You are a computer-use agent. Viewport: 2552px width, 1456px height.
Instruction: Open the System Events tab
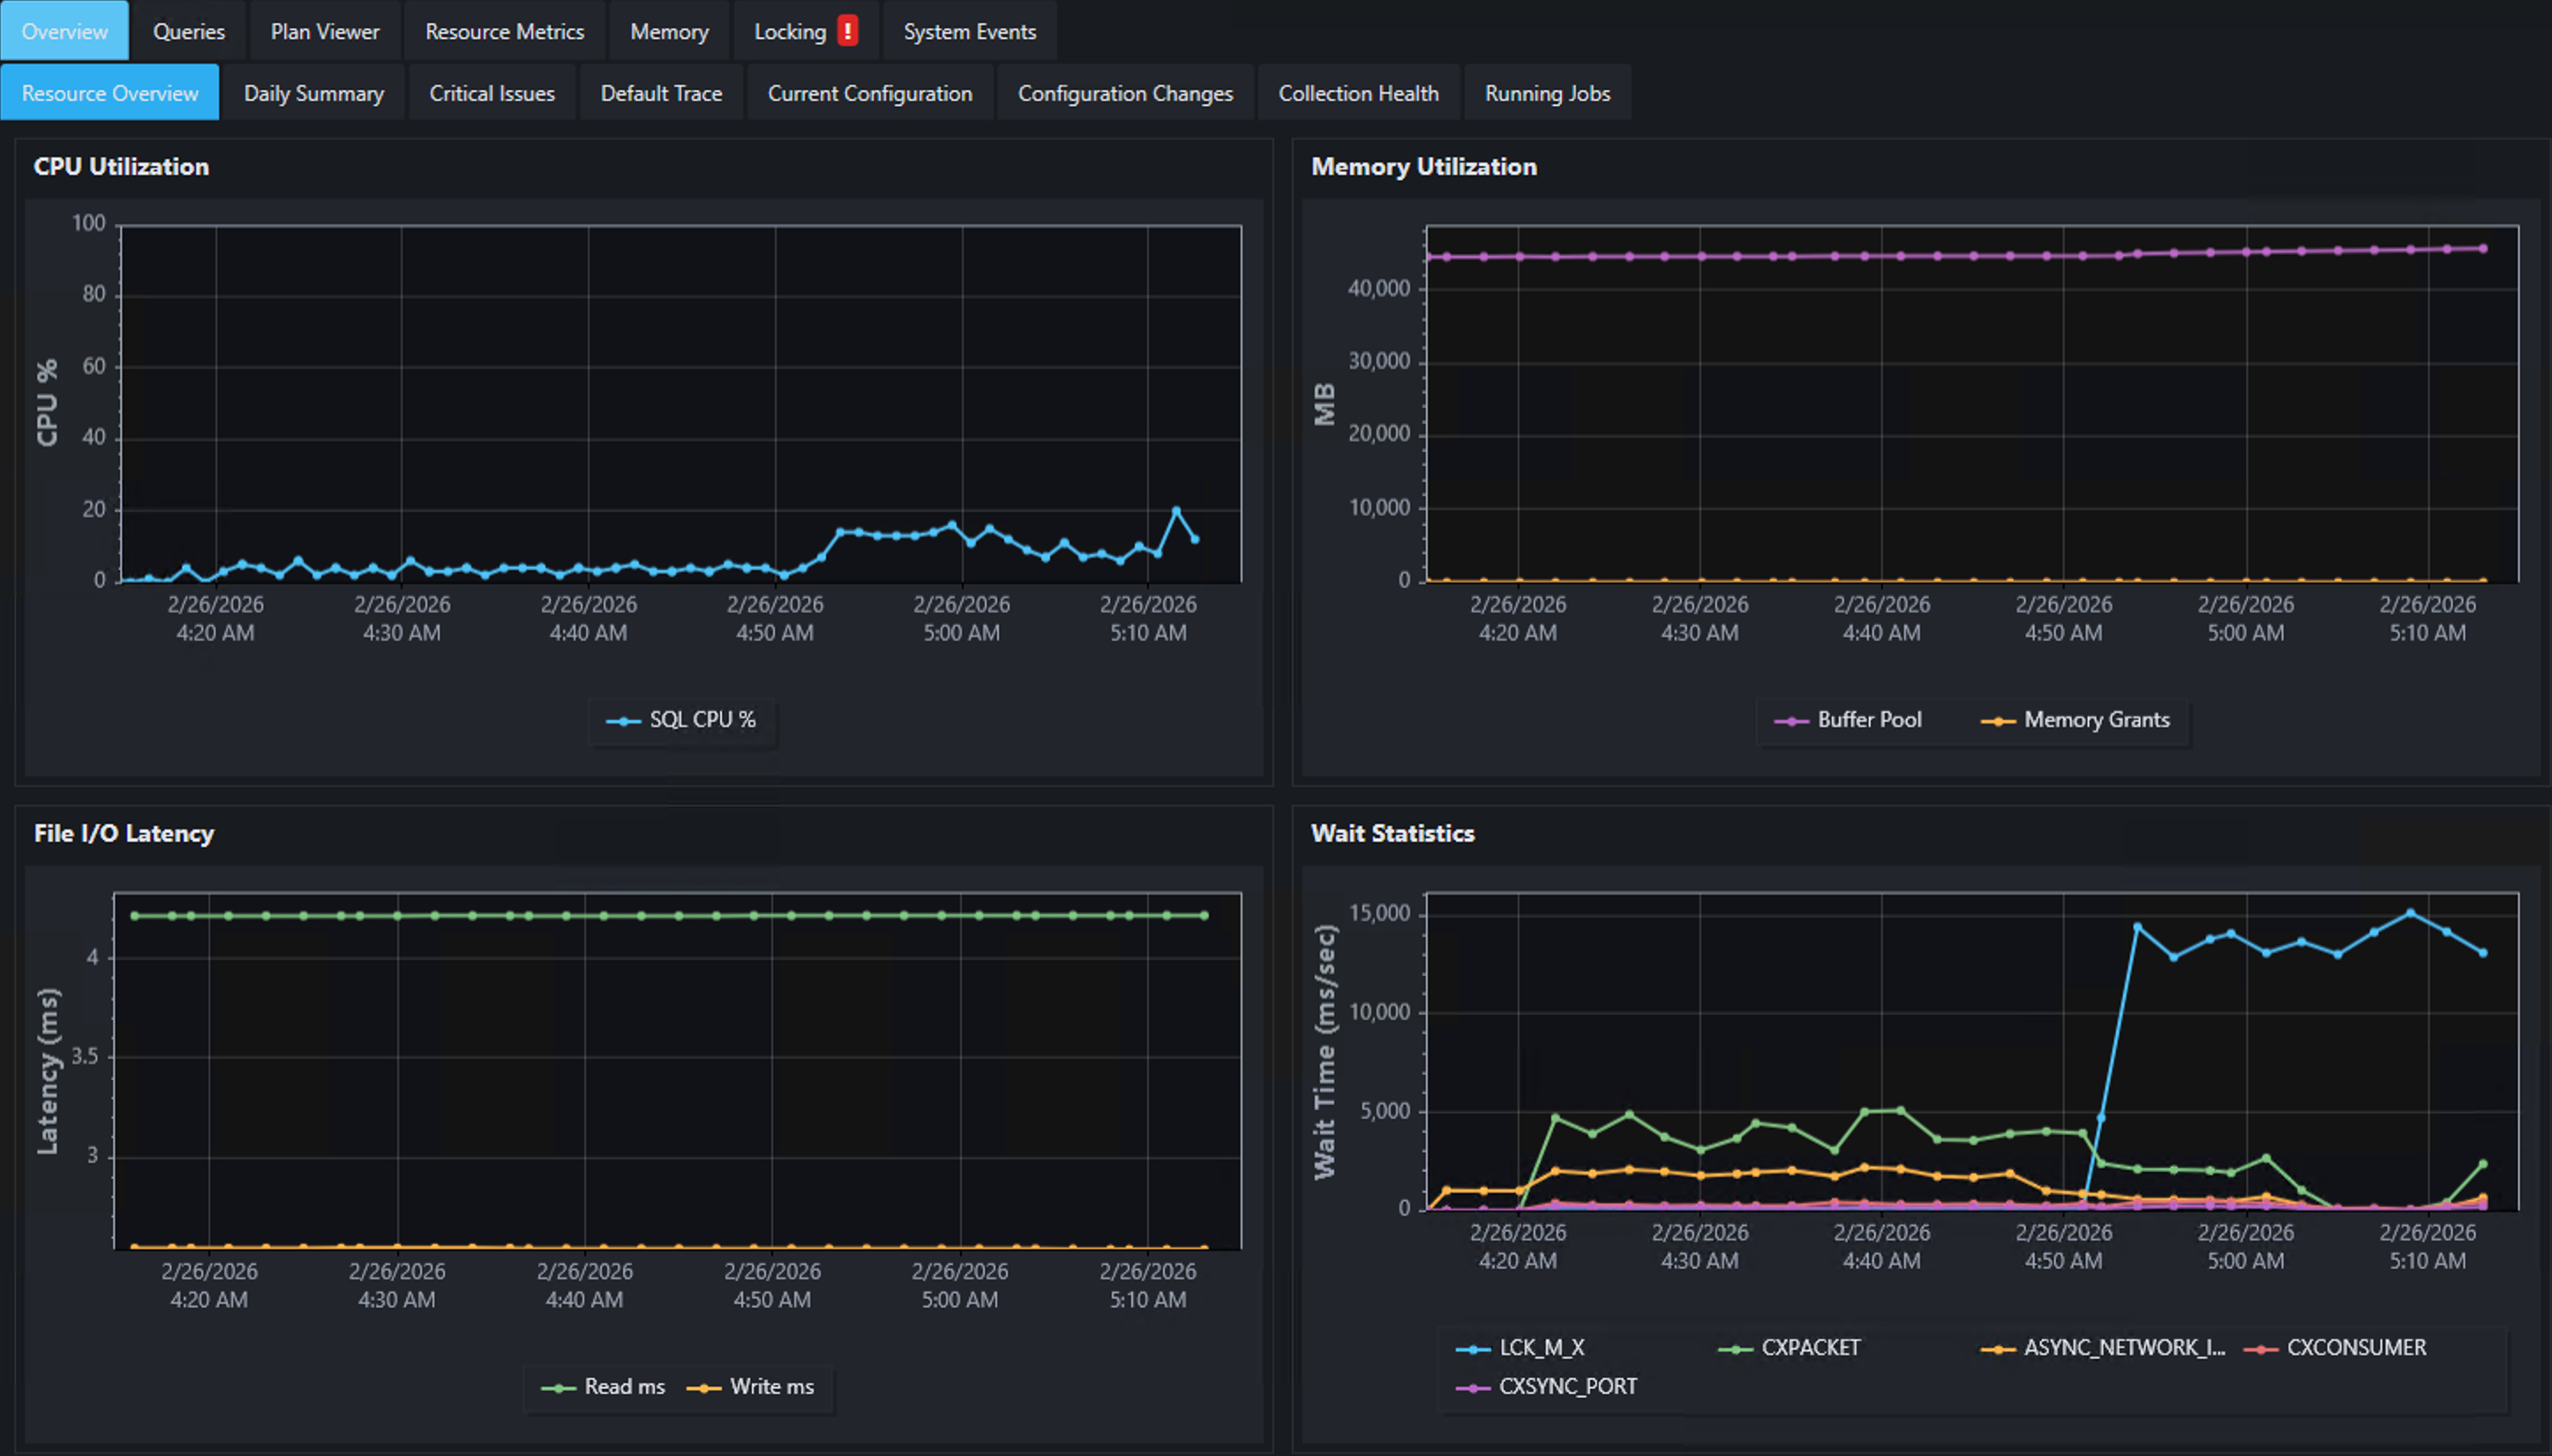pyautogui.click(x=968, y=30)
